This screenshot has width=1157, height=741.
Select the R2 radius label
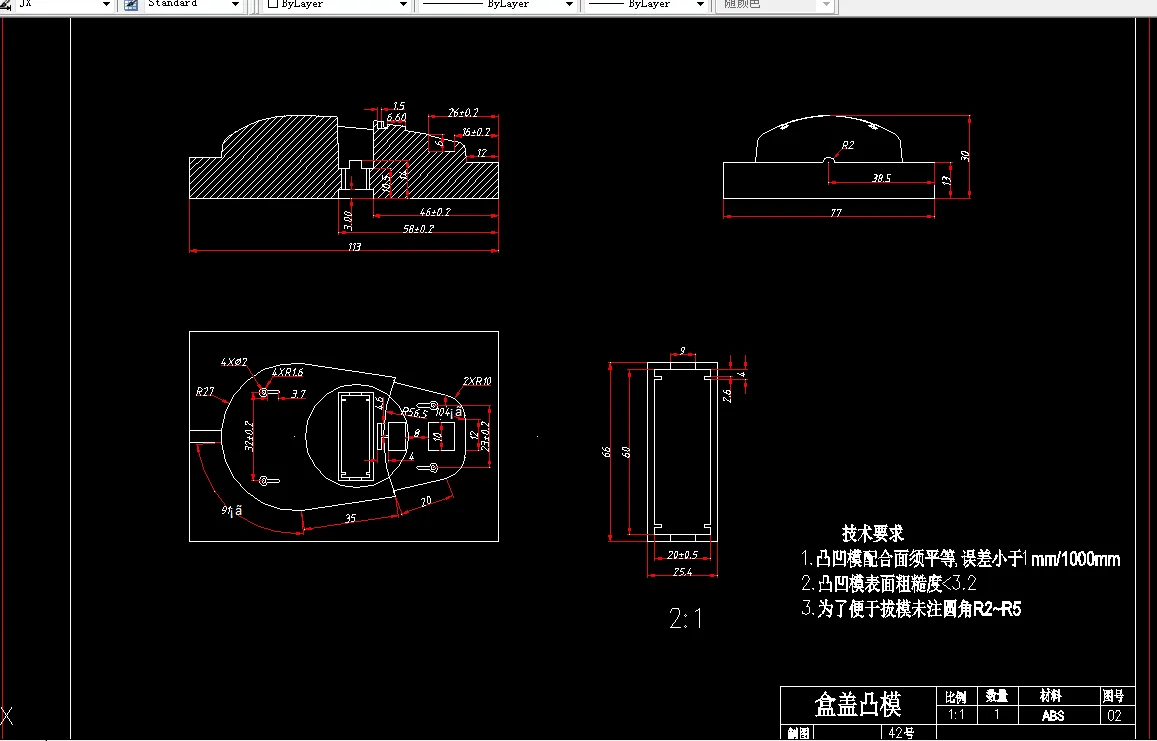[x=848, y=145]
